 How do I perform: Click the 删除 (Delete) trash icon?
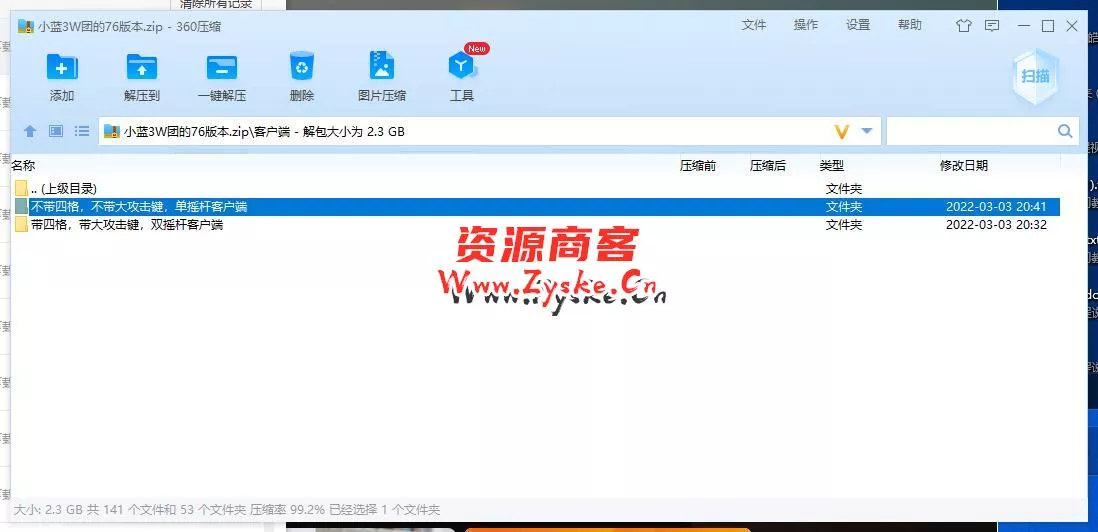click(x=301, y=68)
